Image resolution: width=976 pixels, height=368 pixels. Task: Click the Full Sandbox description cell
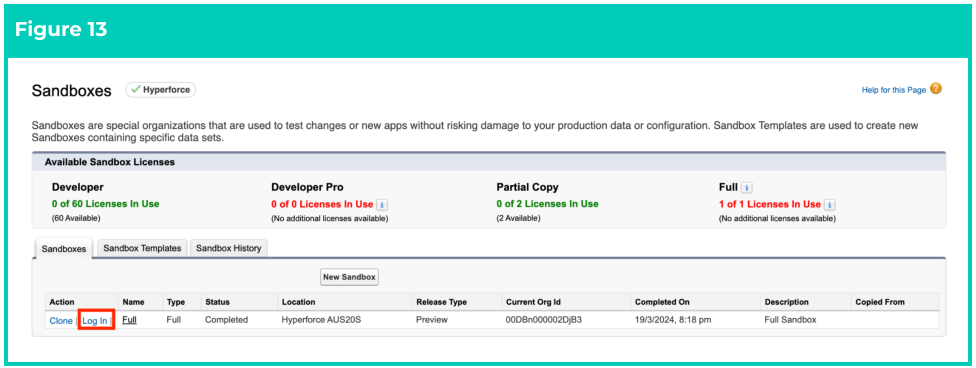pyautogui.click(x=790, y=320)
